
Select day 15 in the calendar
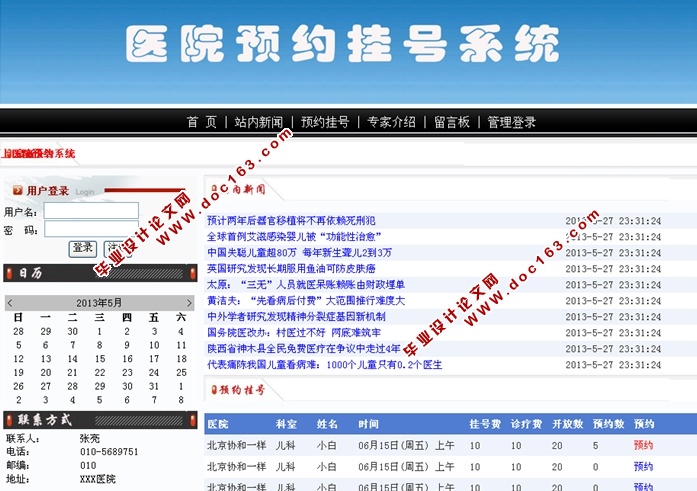point(99,359)
